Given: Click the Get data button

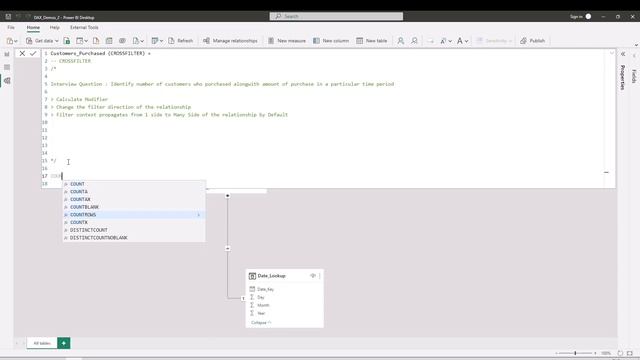Looking at the screenshot, I should tap(39, 41).
